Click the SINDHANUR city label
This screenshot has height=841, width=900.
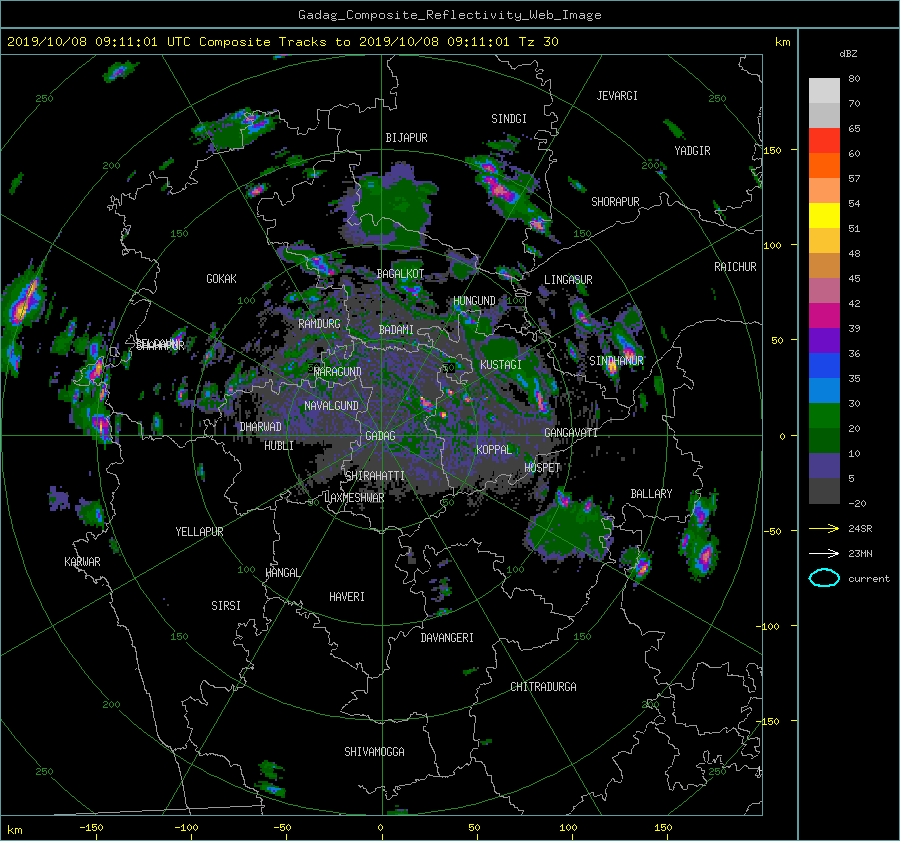(x=616, y=361)
